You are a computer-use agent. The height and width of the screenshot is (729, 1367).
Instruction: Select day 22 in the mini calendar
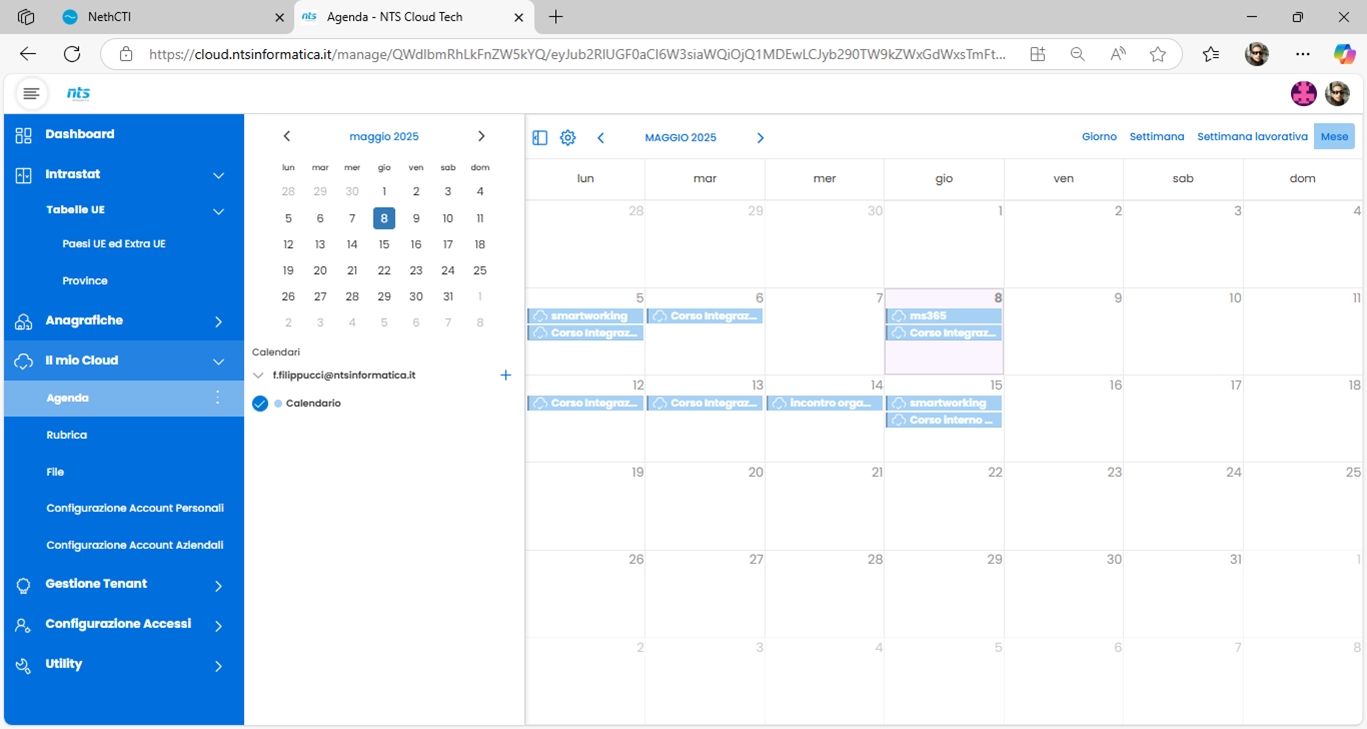pyautogui.click(x=384, y=270)
